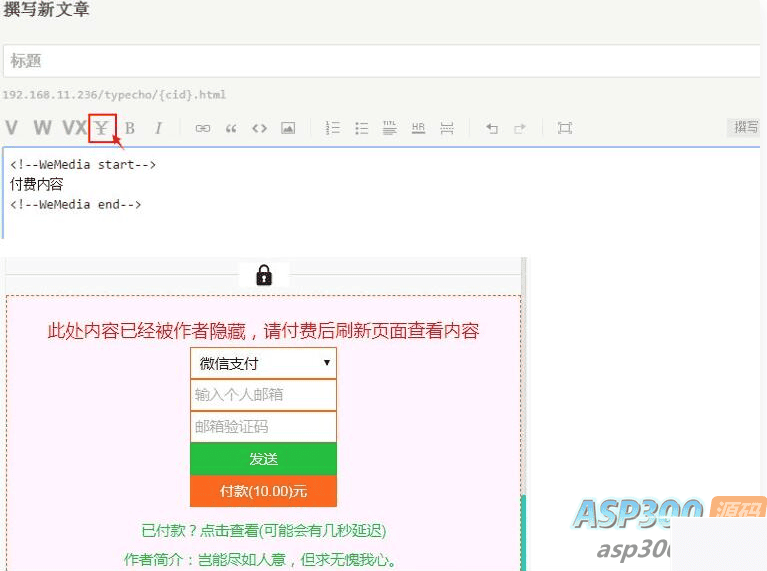Click the orange 付款(10.00)元 button
Screen dimensions: 767x571
click(263, 491)
